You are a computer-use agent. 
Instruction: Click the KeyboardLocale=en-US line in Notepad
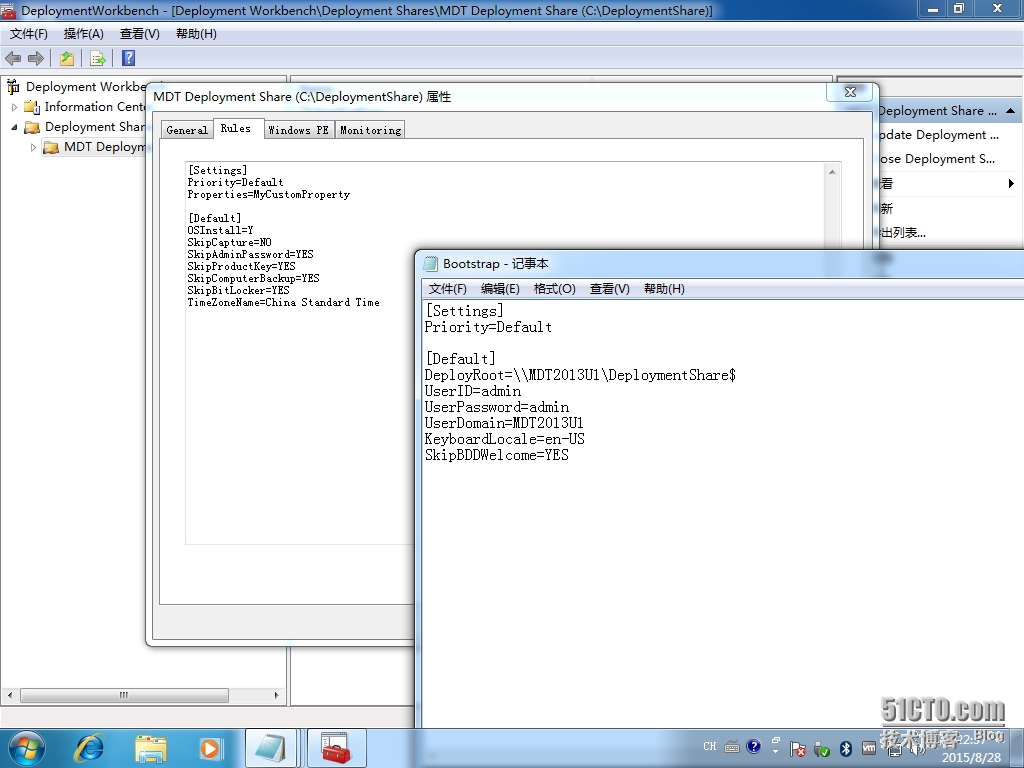(x=505, y=439)
